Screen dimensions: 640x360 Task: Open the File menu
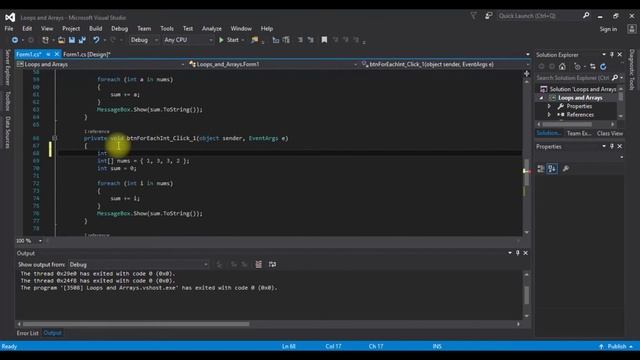click(x=9, y=29)
